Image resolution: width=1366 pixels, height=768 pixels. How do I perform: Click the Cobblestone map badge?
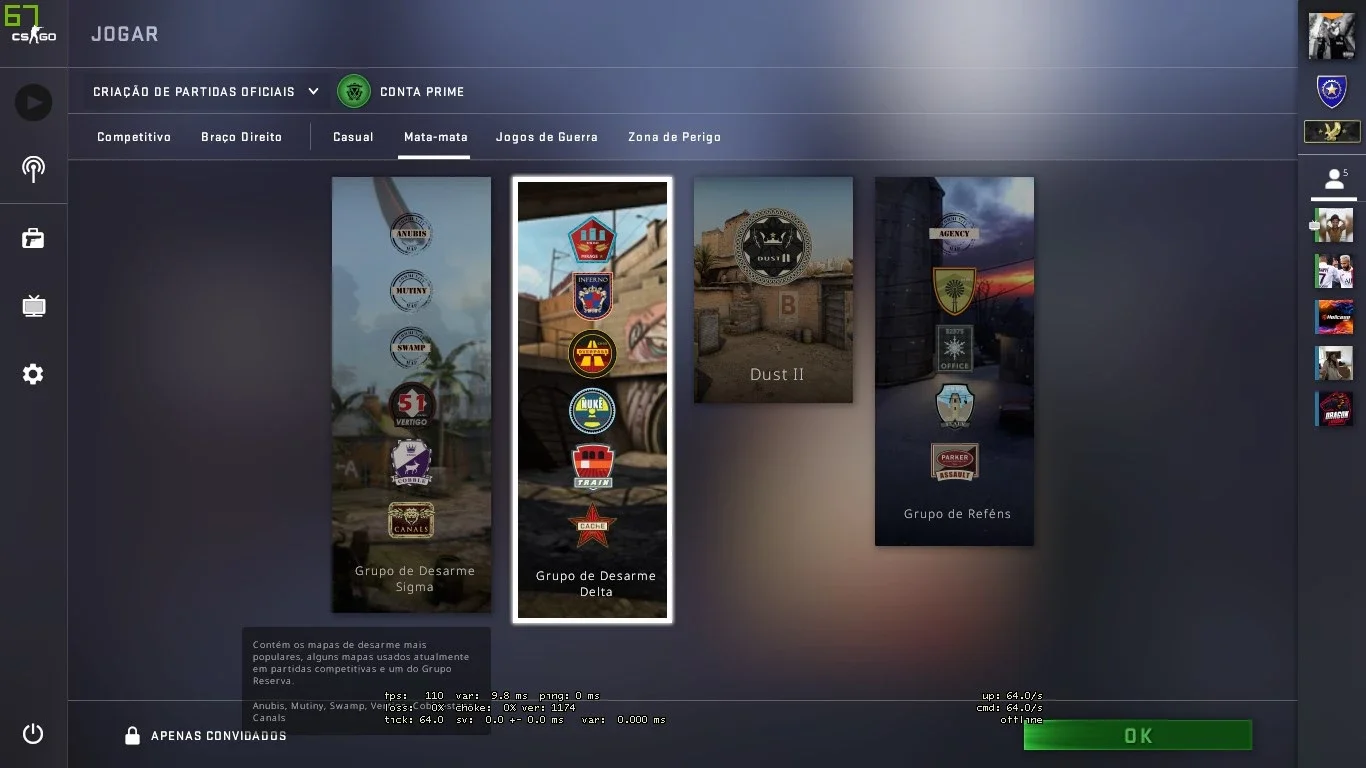(411, 463)
